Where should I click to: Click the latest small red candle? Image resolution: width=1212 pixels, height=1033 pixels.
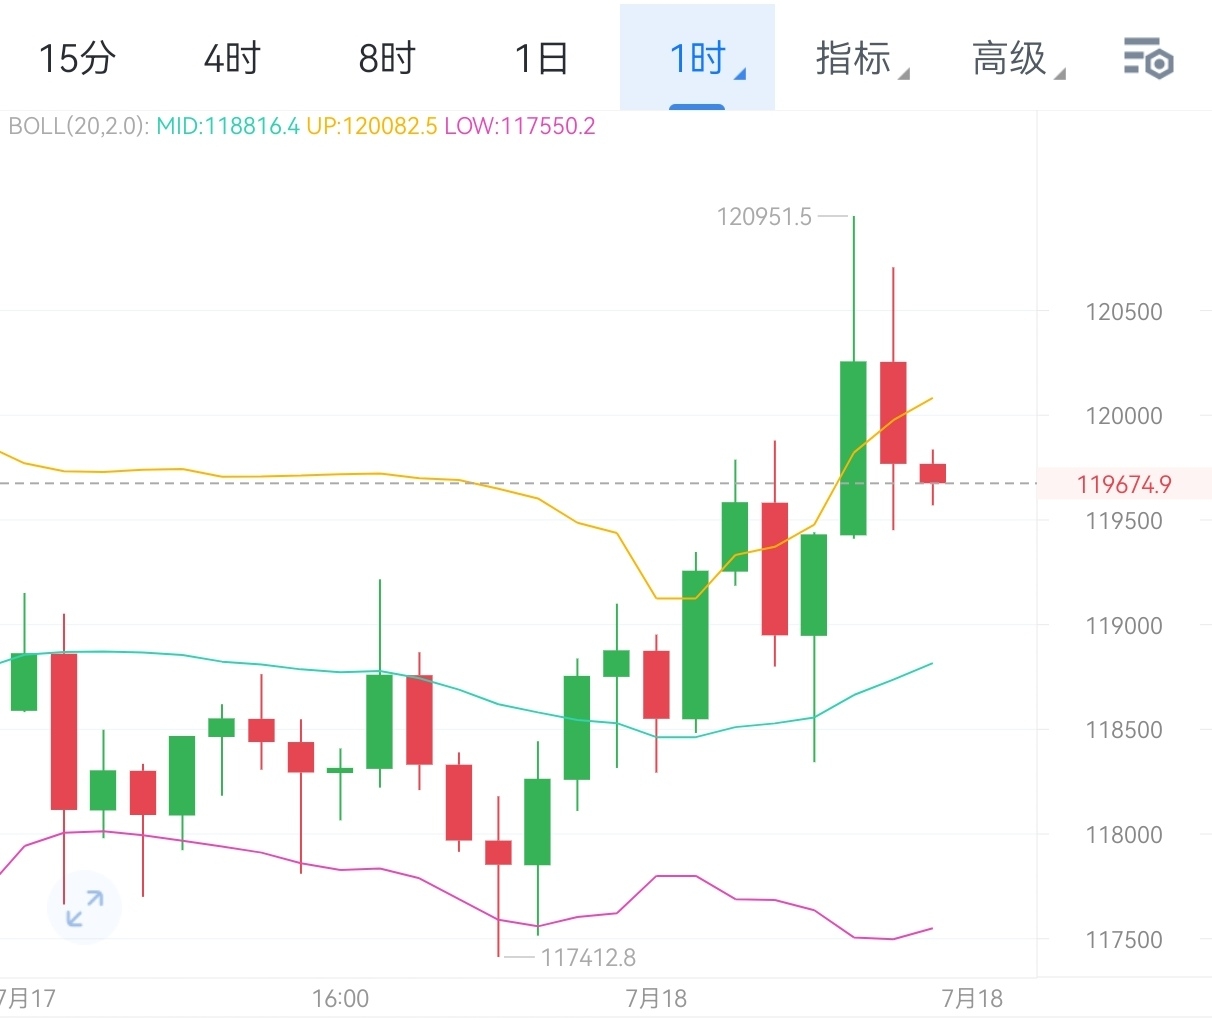(933, 474)
